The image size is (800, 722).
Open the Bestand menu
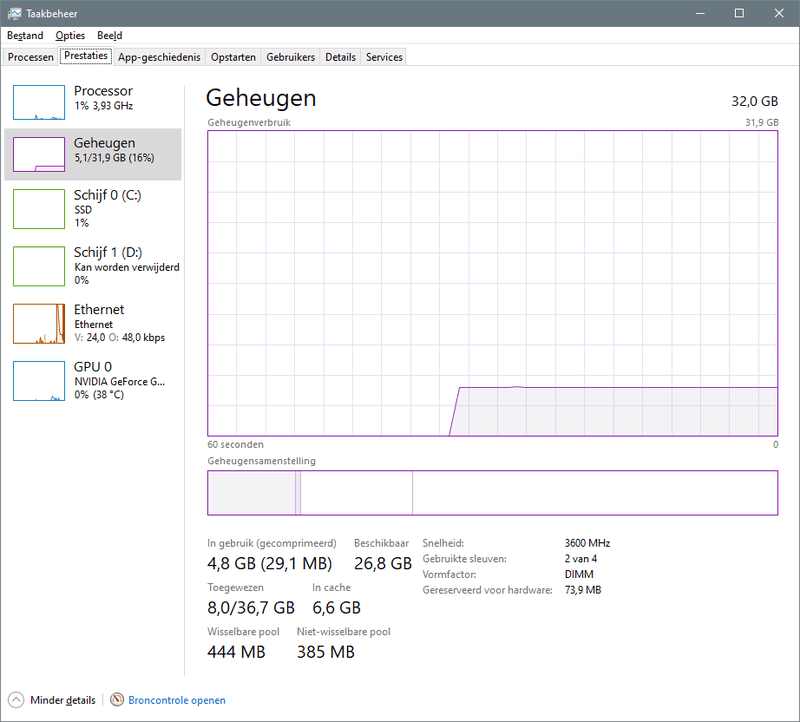pyautogui.click(x=25, y=35)
